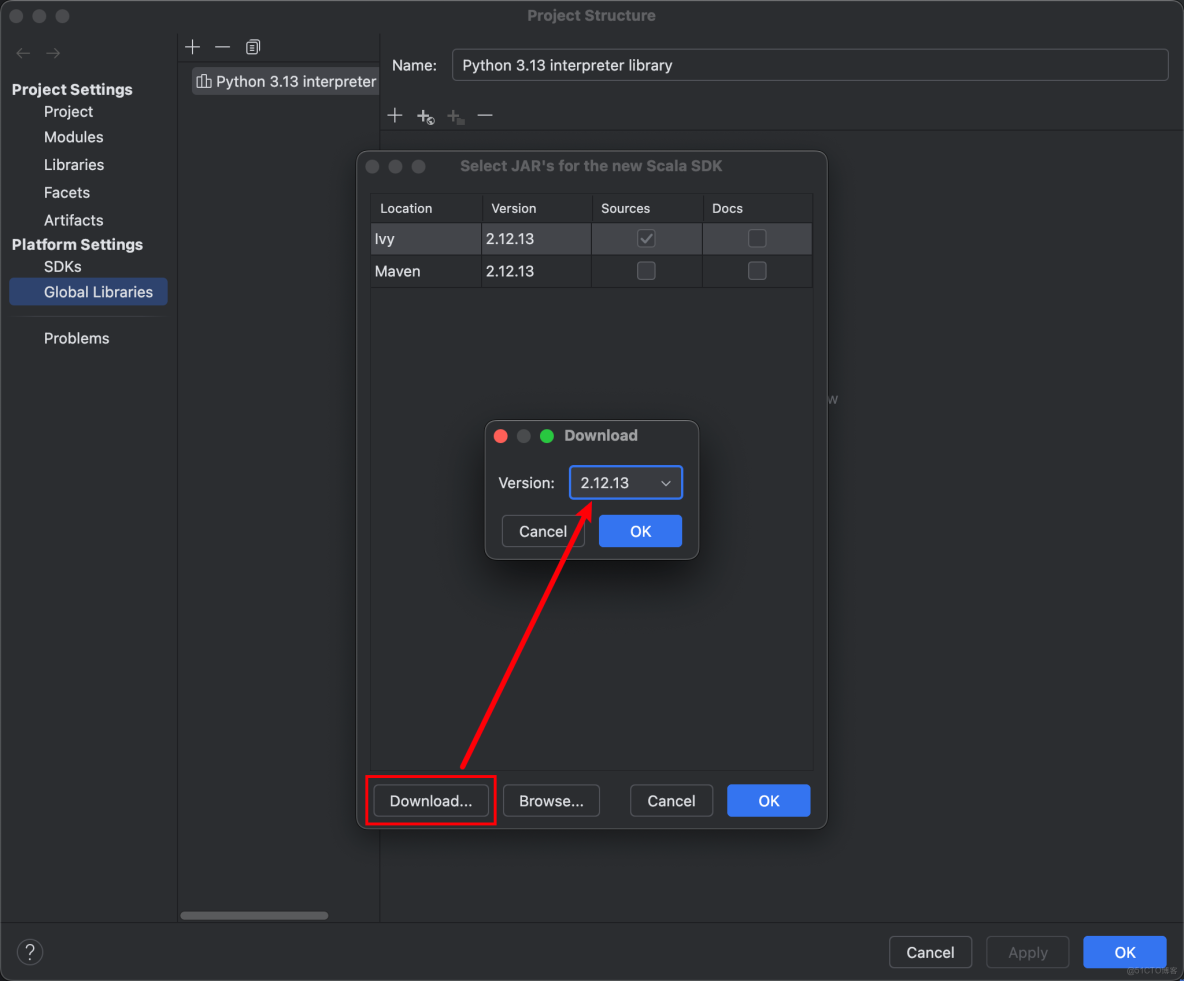Open Project settings section
The image size is (1184, 981).
coord(68,111)
